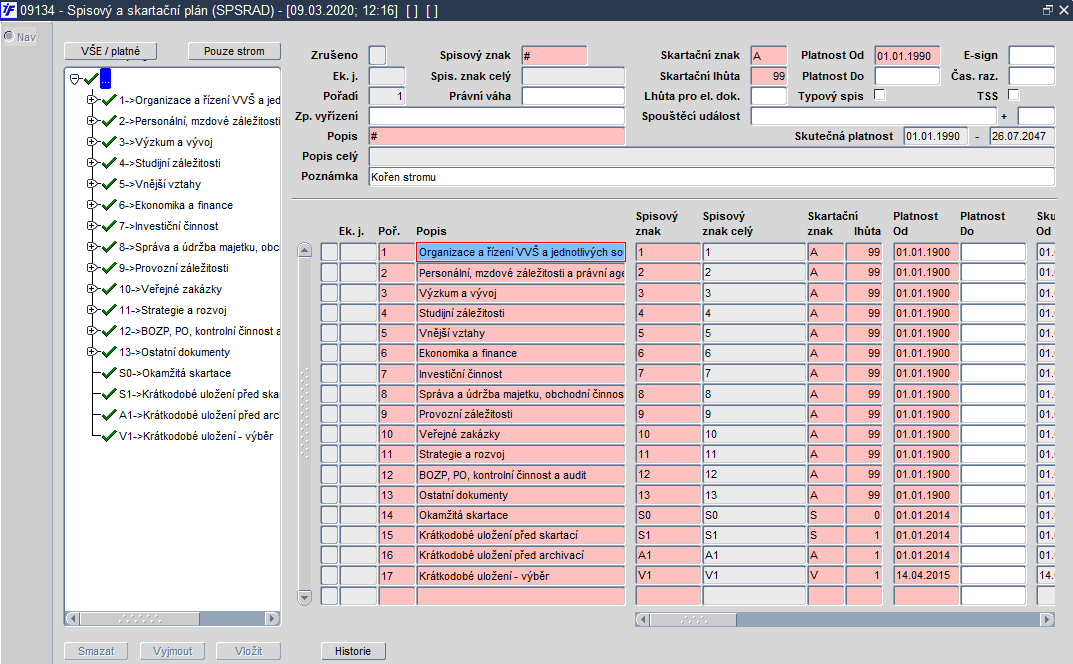The image size is (1073, 664).
Task: Select tree item 9->Provozní záležitosti
Action: (x=173, y=268)
